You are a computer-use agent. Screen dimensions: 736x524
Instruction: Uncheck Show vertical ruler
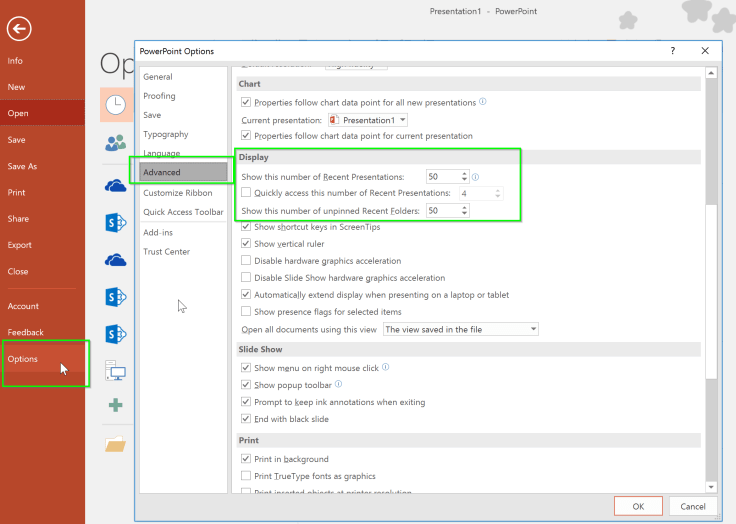point(246,244)
